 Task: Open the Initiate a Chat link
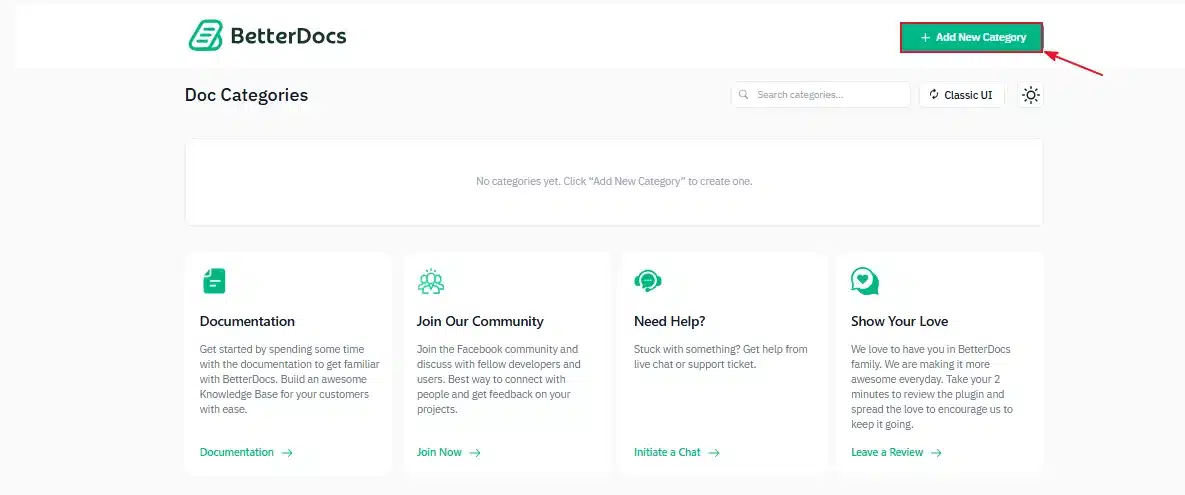[x=667, y=452]
